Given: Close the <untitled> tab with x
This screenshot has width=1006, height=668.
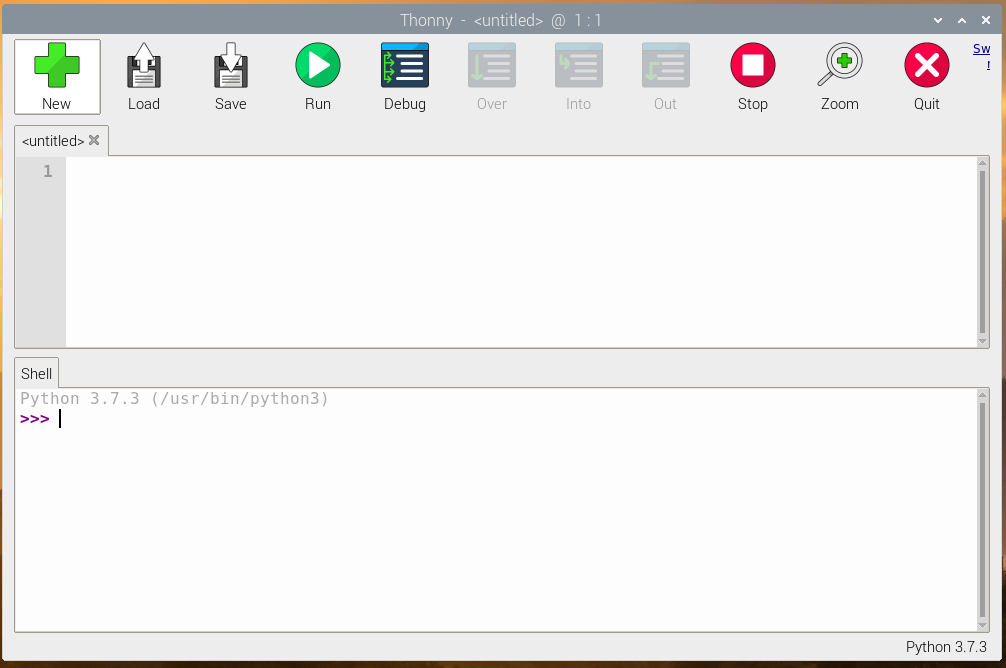Looking at the screenshot, I should (94, 140).
